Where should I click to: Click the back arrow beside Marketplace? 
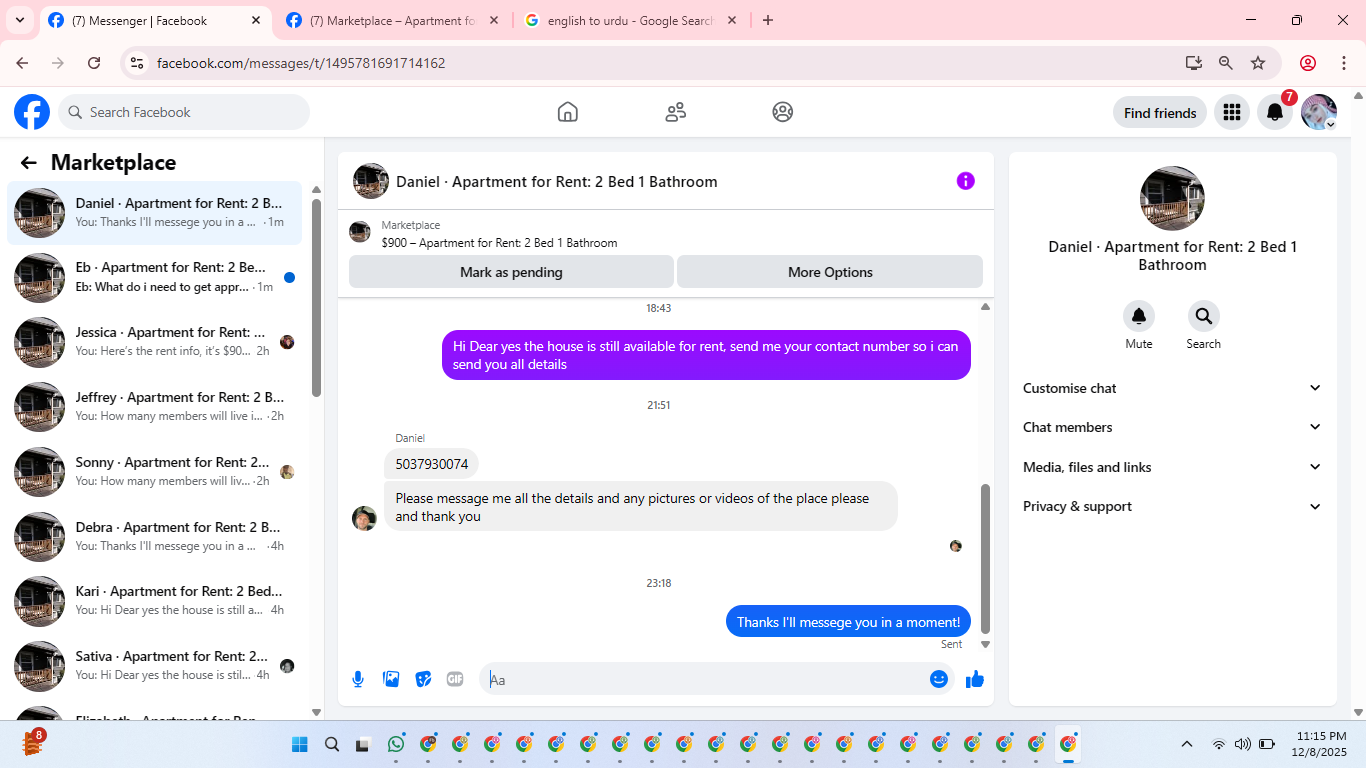pos(28,163)
